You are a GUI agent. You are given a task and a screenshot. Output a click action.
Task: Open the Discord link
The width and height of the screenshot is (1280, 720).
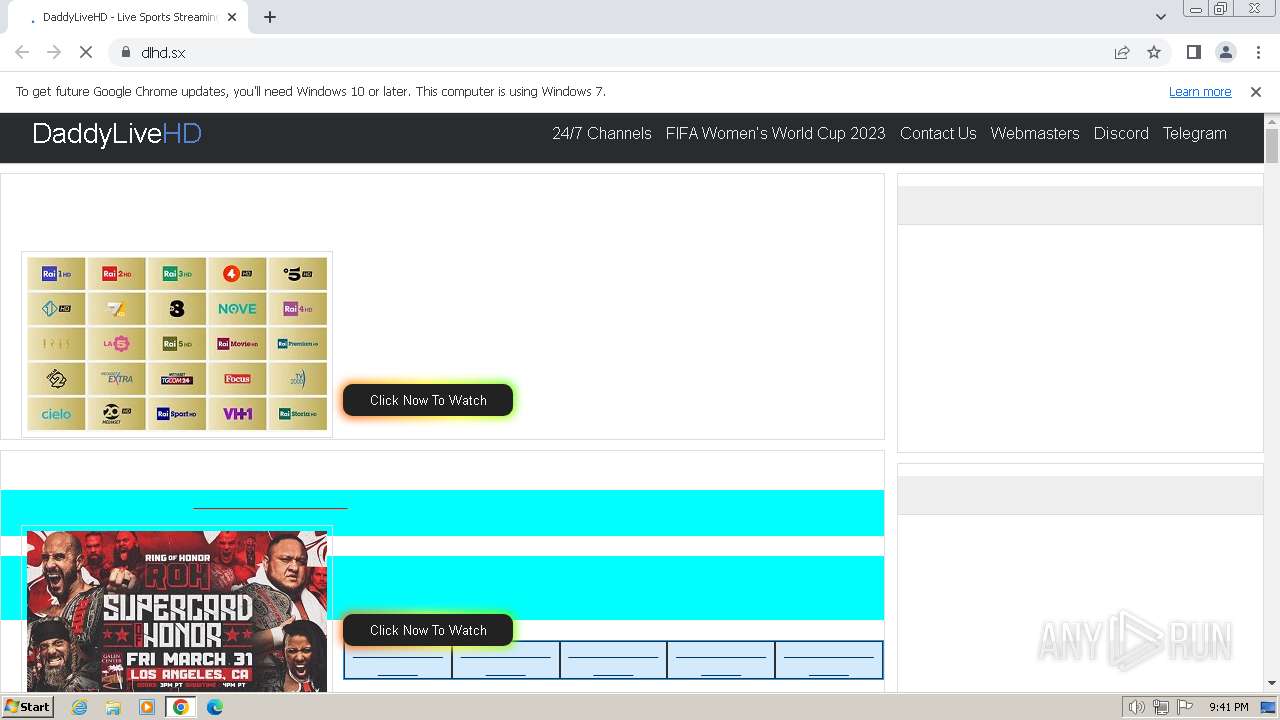click(x=1121, y=133)
